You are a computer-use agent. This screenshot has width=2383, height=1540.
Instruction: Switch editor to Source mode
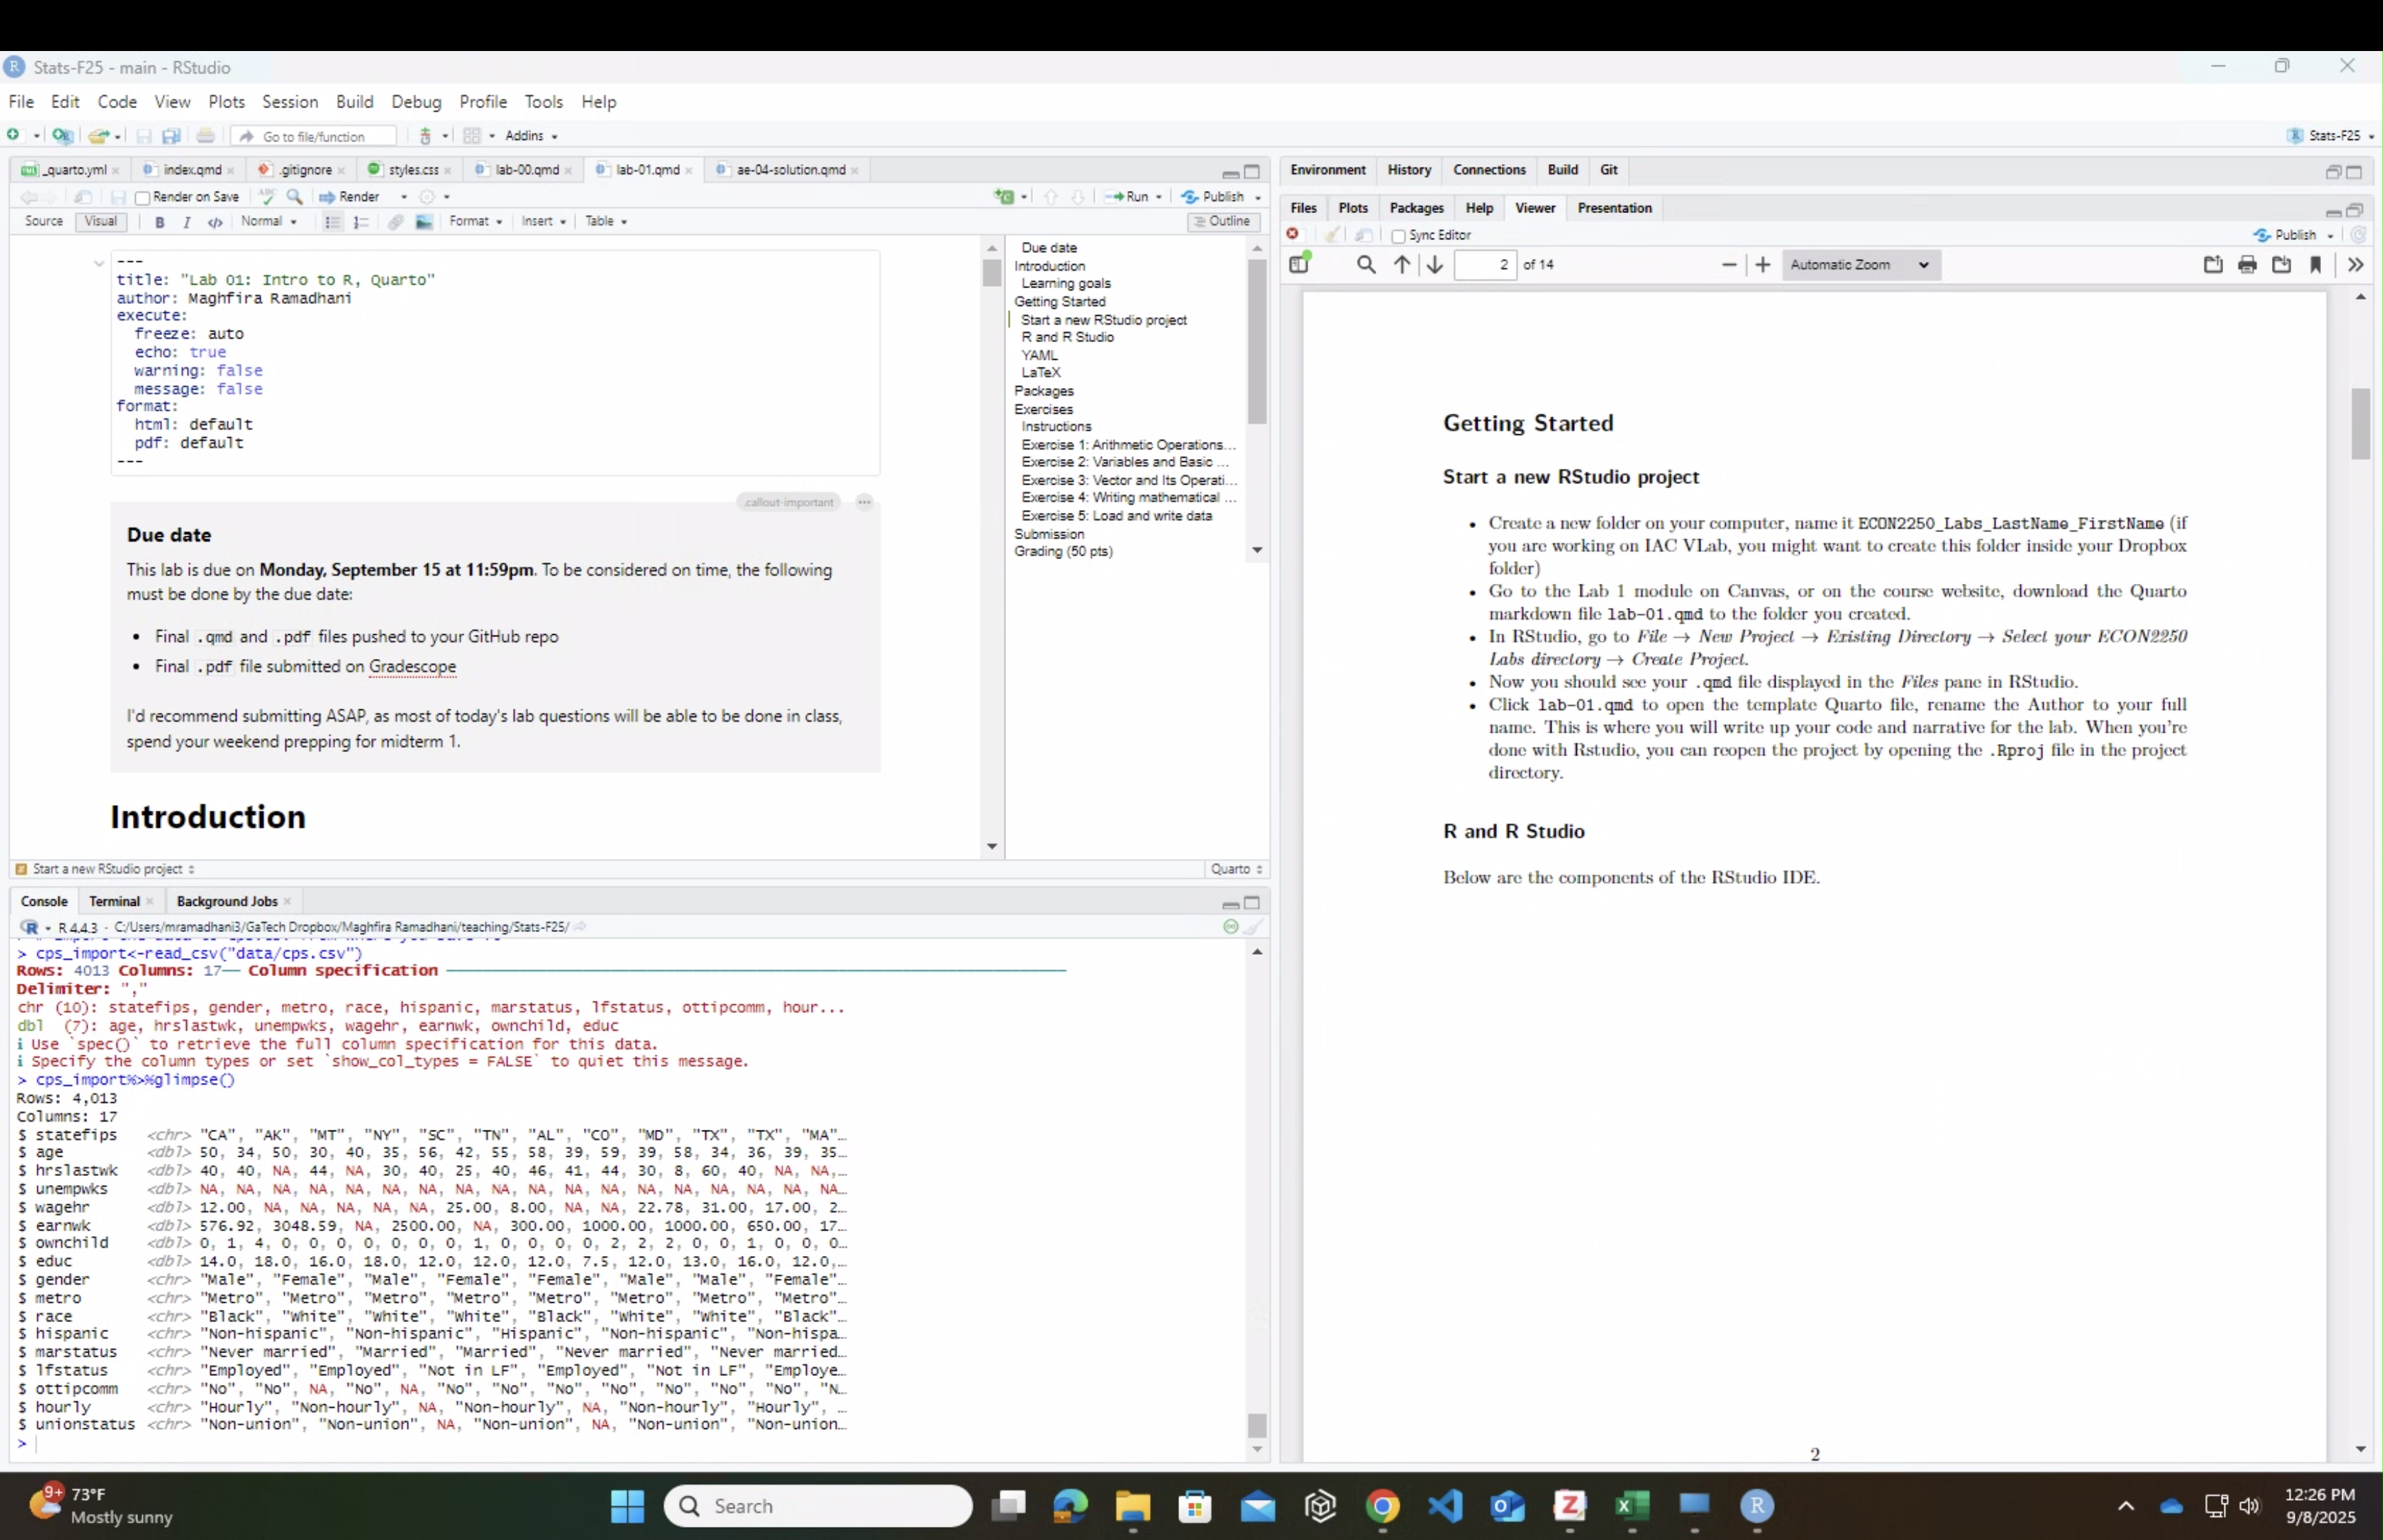pos(43,221)
